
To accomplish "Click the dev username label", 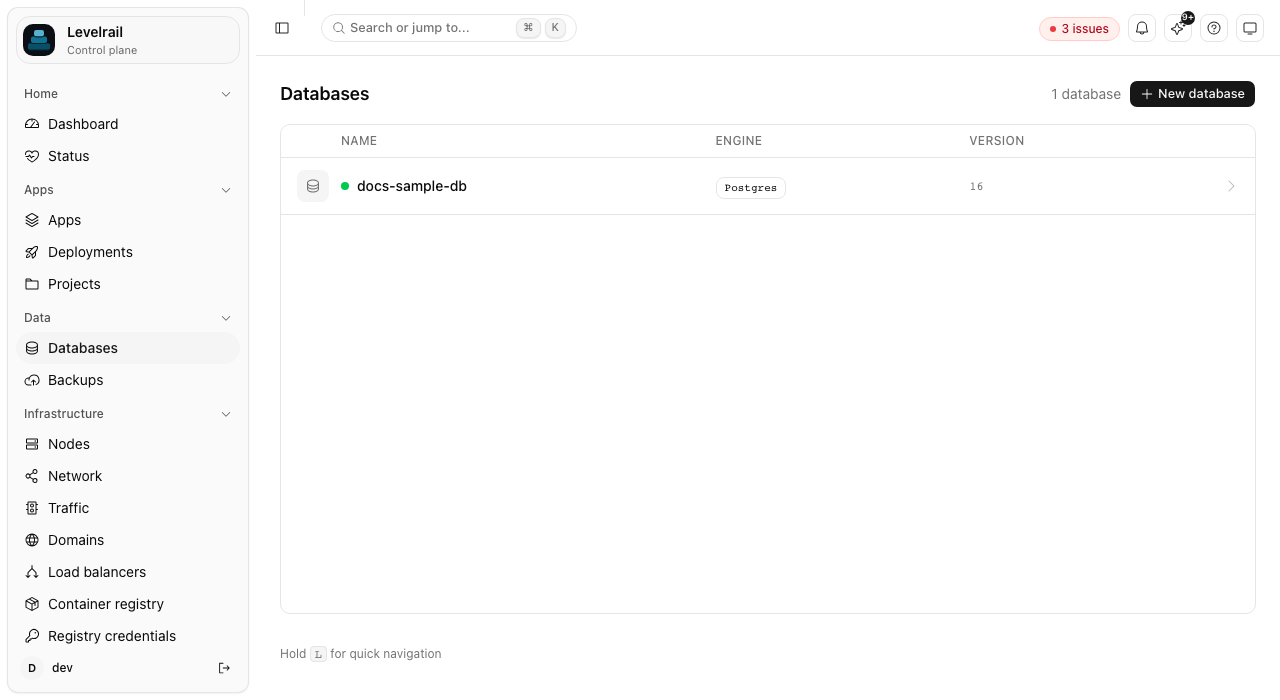I will coord(62,668).
